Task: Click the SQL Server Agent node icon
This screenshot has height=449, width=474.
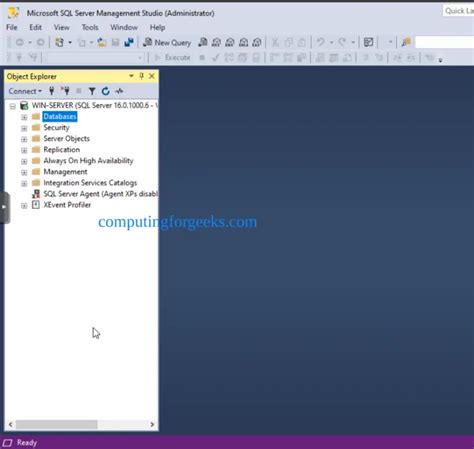Action: (x=36, y=194)
